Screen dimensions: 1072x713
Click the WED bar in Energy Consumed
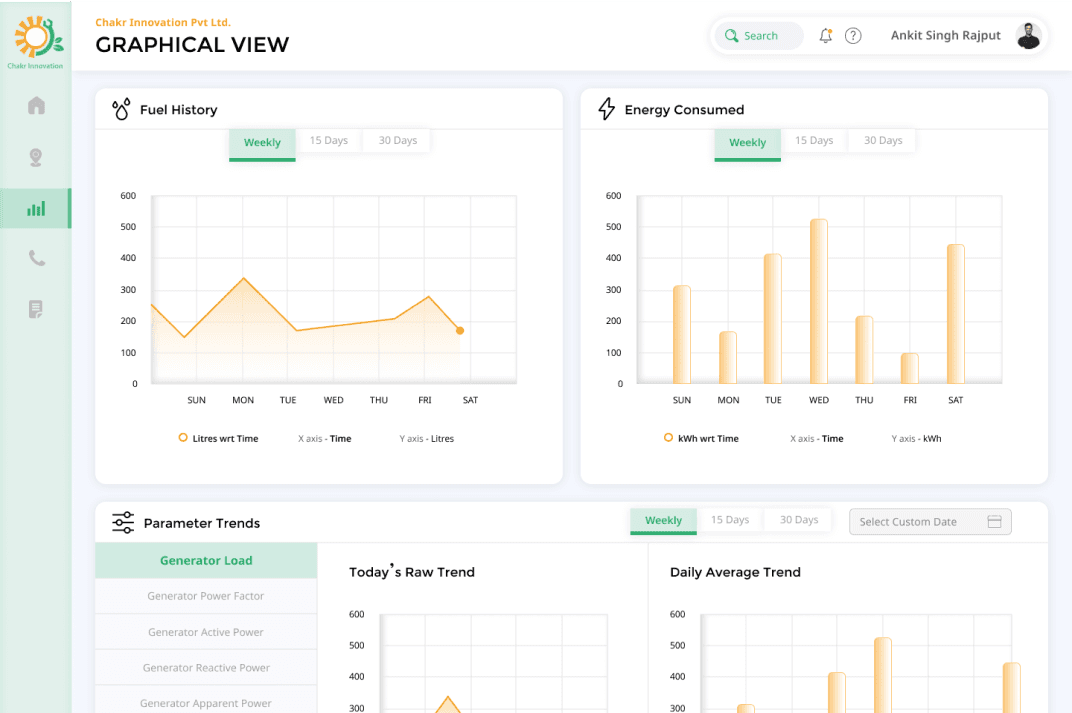(x=818, y=301)
